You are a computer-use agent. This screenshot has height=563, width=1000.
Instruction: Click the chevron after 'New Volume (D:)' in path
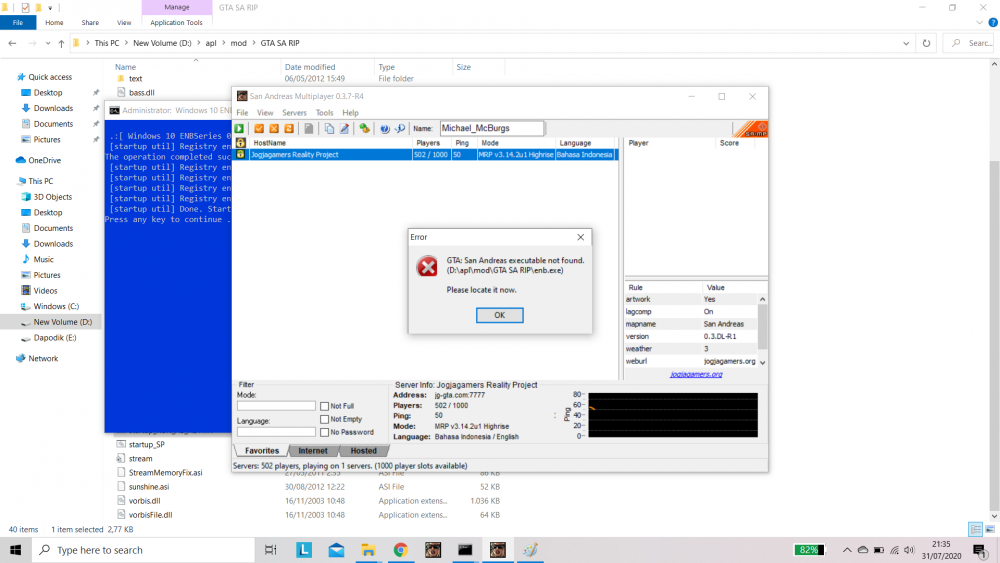pyautogui.click(x=198, y=43)
